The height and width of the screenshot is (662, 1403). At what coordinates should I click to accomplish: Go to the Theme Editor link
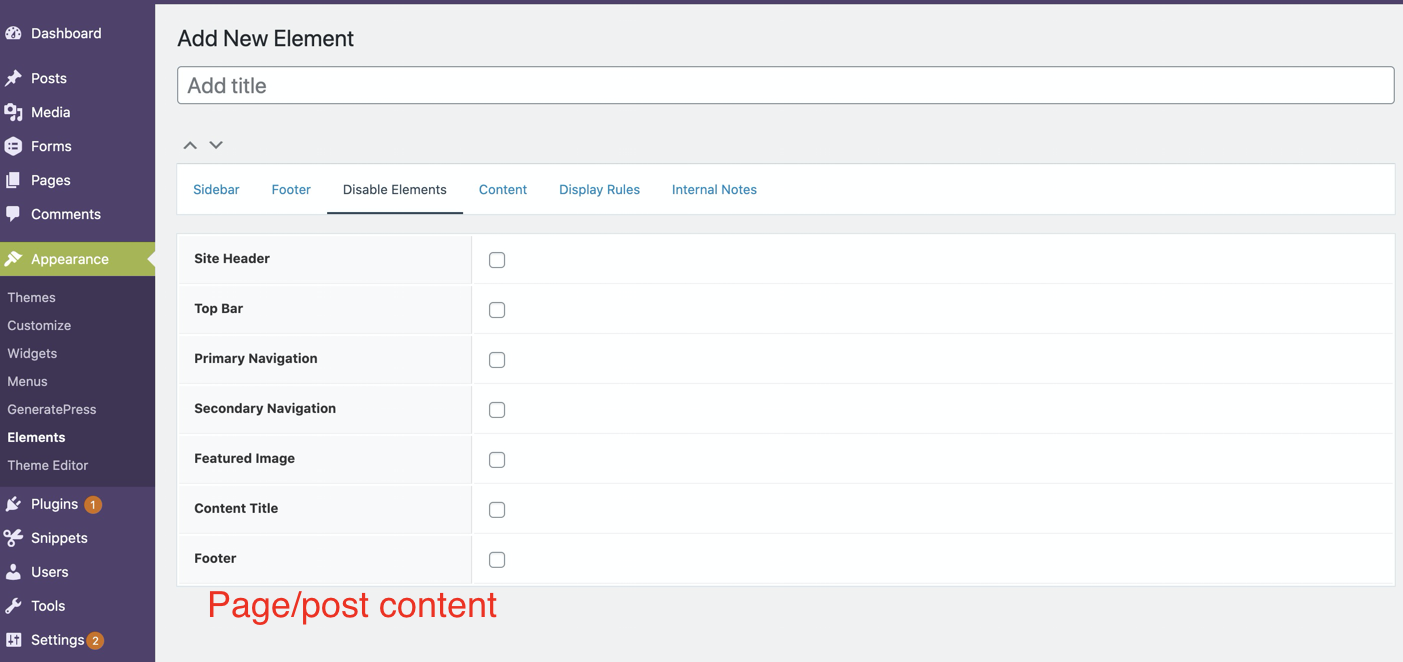pyautogui.click(x=47, y=465)
